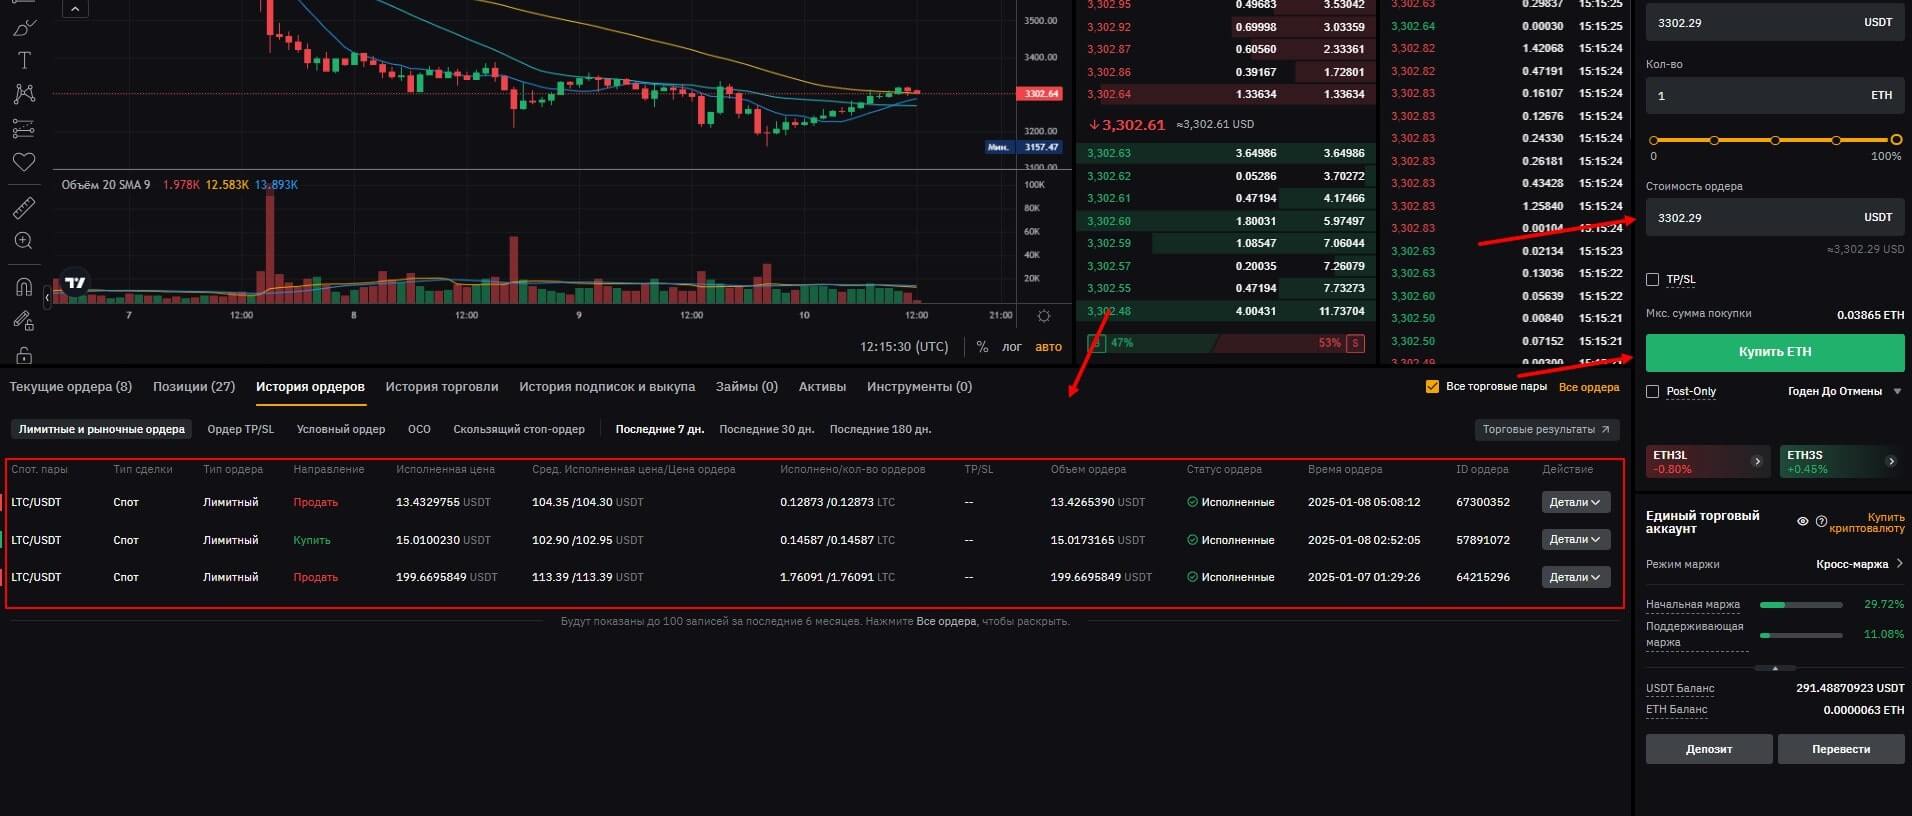Open the История торговли tab
The image size is (1912, 816).
tap(441, 387)
